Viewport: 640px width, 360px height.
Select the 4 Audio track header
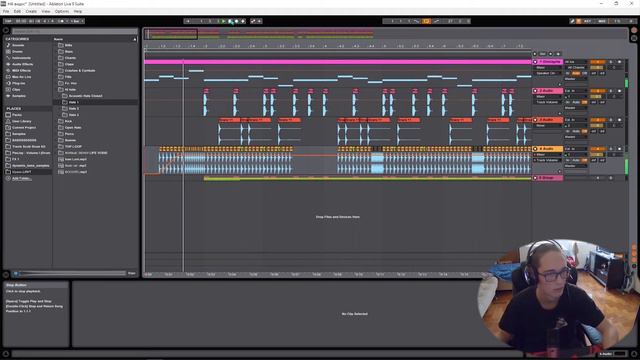click(551, 149)
